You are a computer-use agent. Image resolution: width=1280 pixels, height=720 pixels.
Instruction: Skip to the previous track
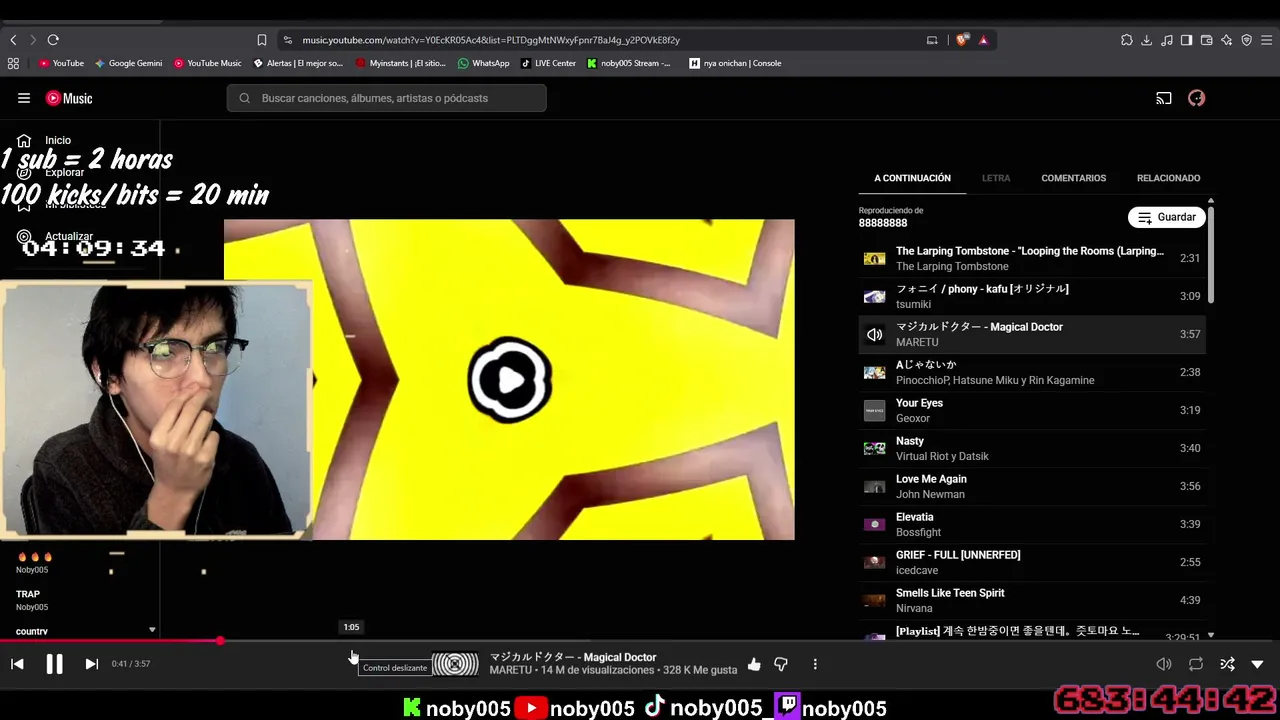click(17, 664)
